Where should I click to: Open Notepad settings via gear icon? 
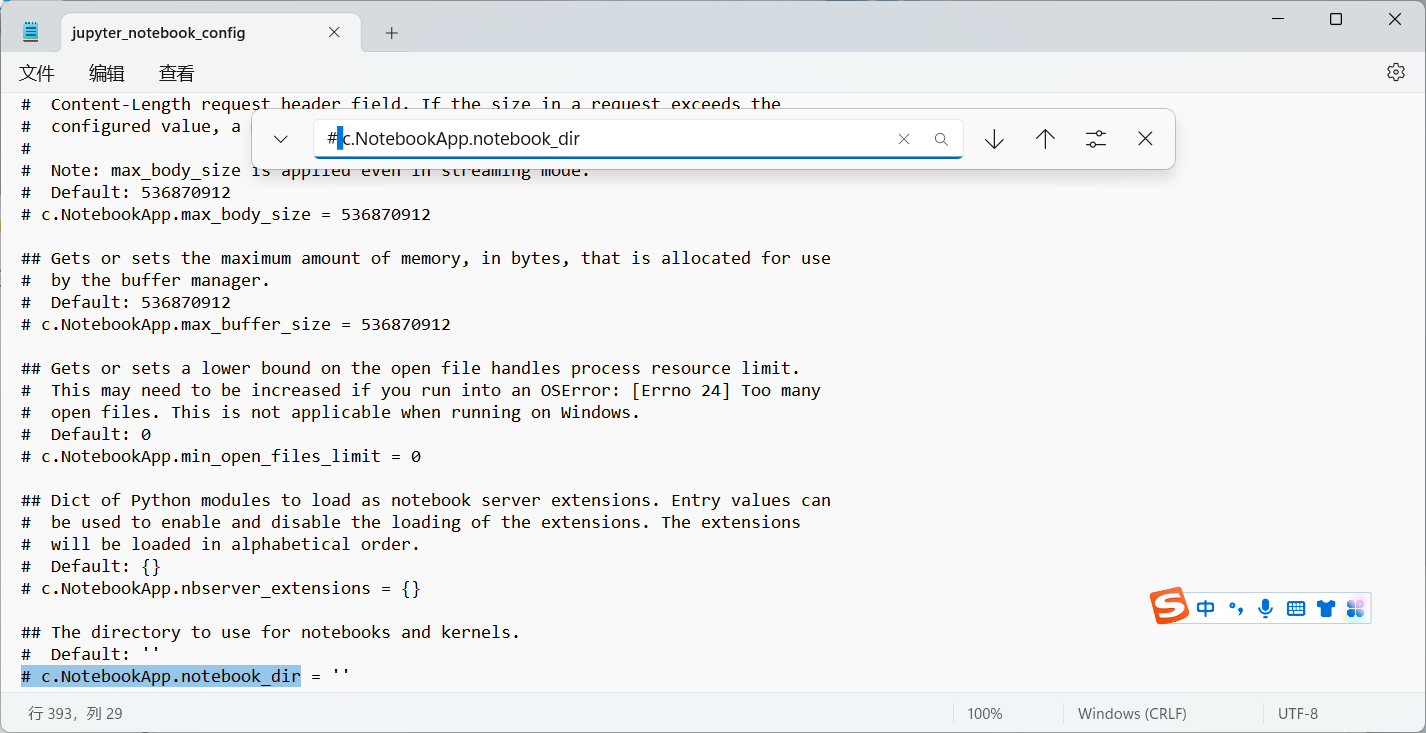pyautogui.click(x=1395, y=71)
